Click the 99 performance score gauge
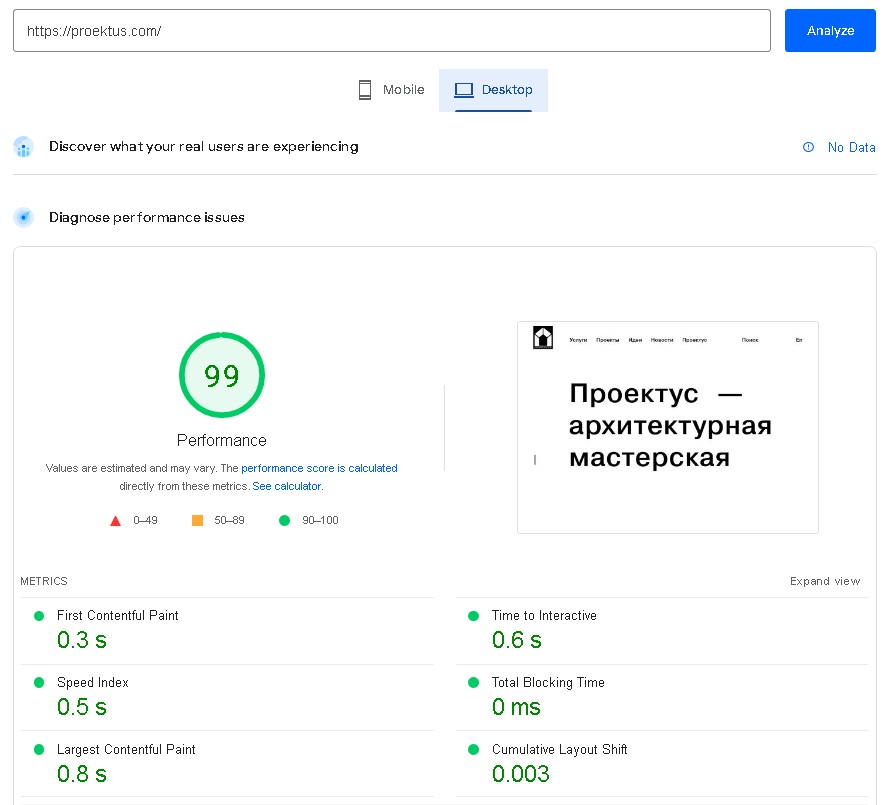The height and width of the screenshot is (805, 891). pyautogui.click(x=222, y=375)
